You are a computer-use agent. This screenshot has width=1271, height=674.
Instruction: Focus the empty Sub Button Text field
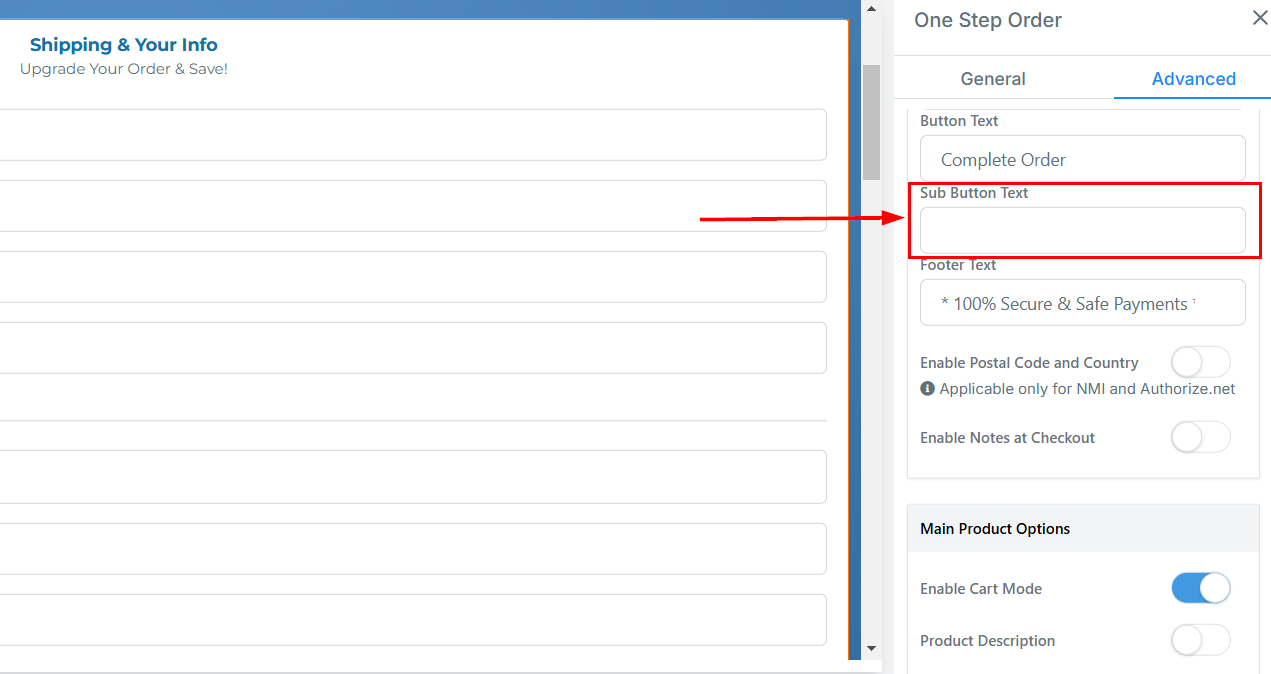pyautogui.click(x=1082, y=231)
